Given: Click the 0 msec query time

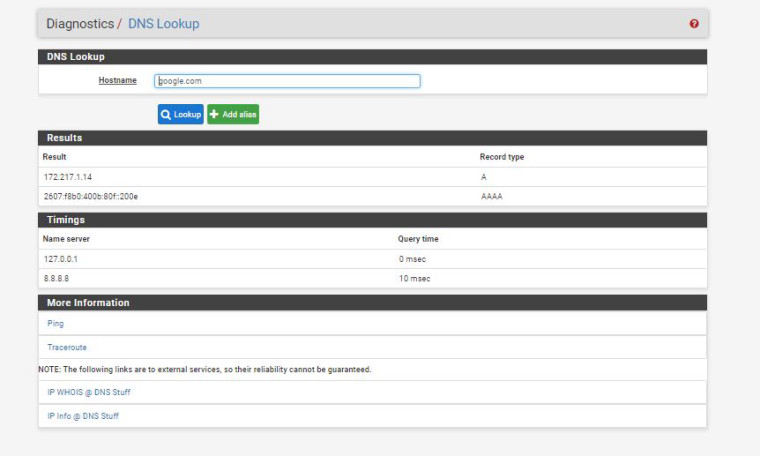Looking at the screenshot, I should 412,259.
